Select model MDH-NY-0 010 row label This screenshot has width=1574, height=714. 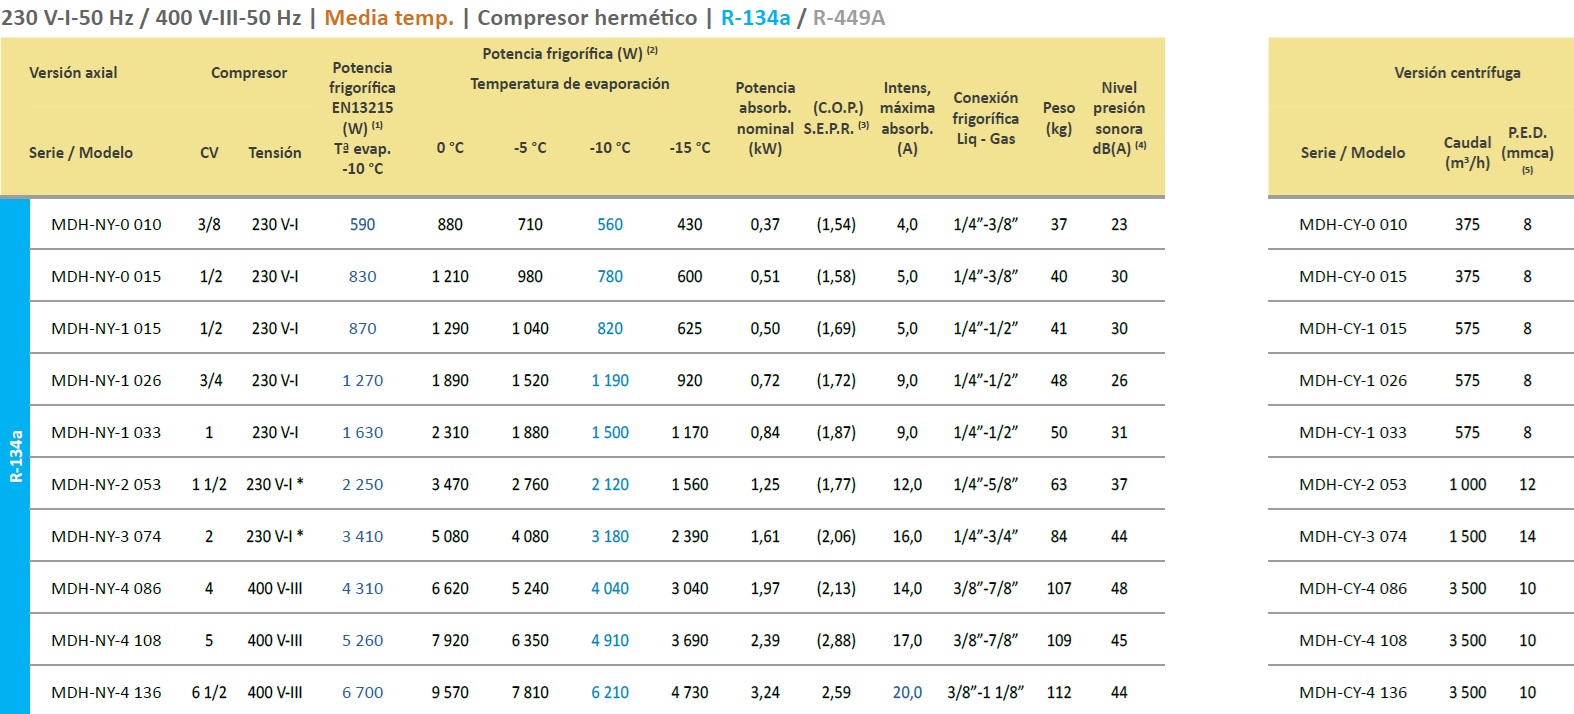[106, 225]
